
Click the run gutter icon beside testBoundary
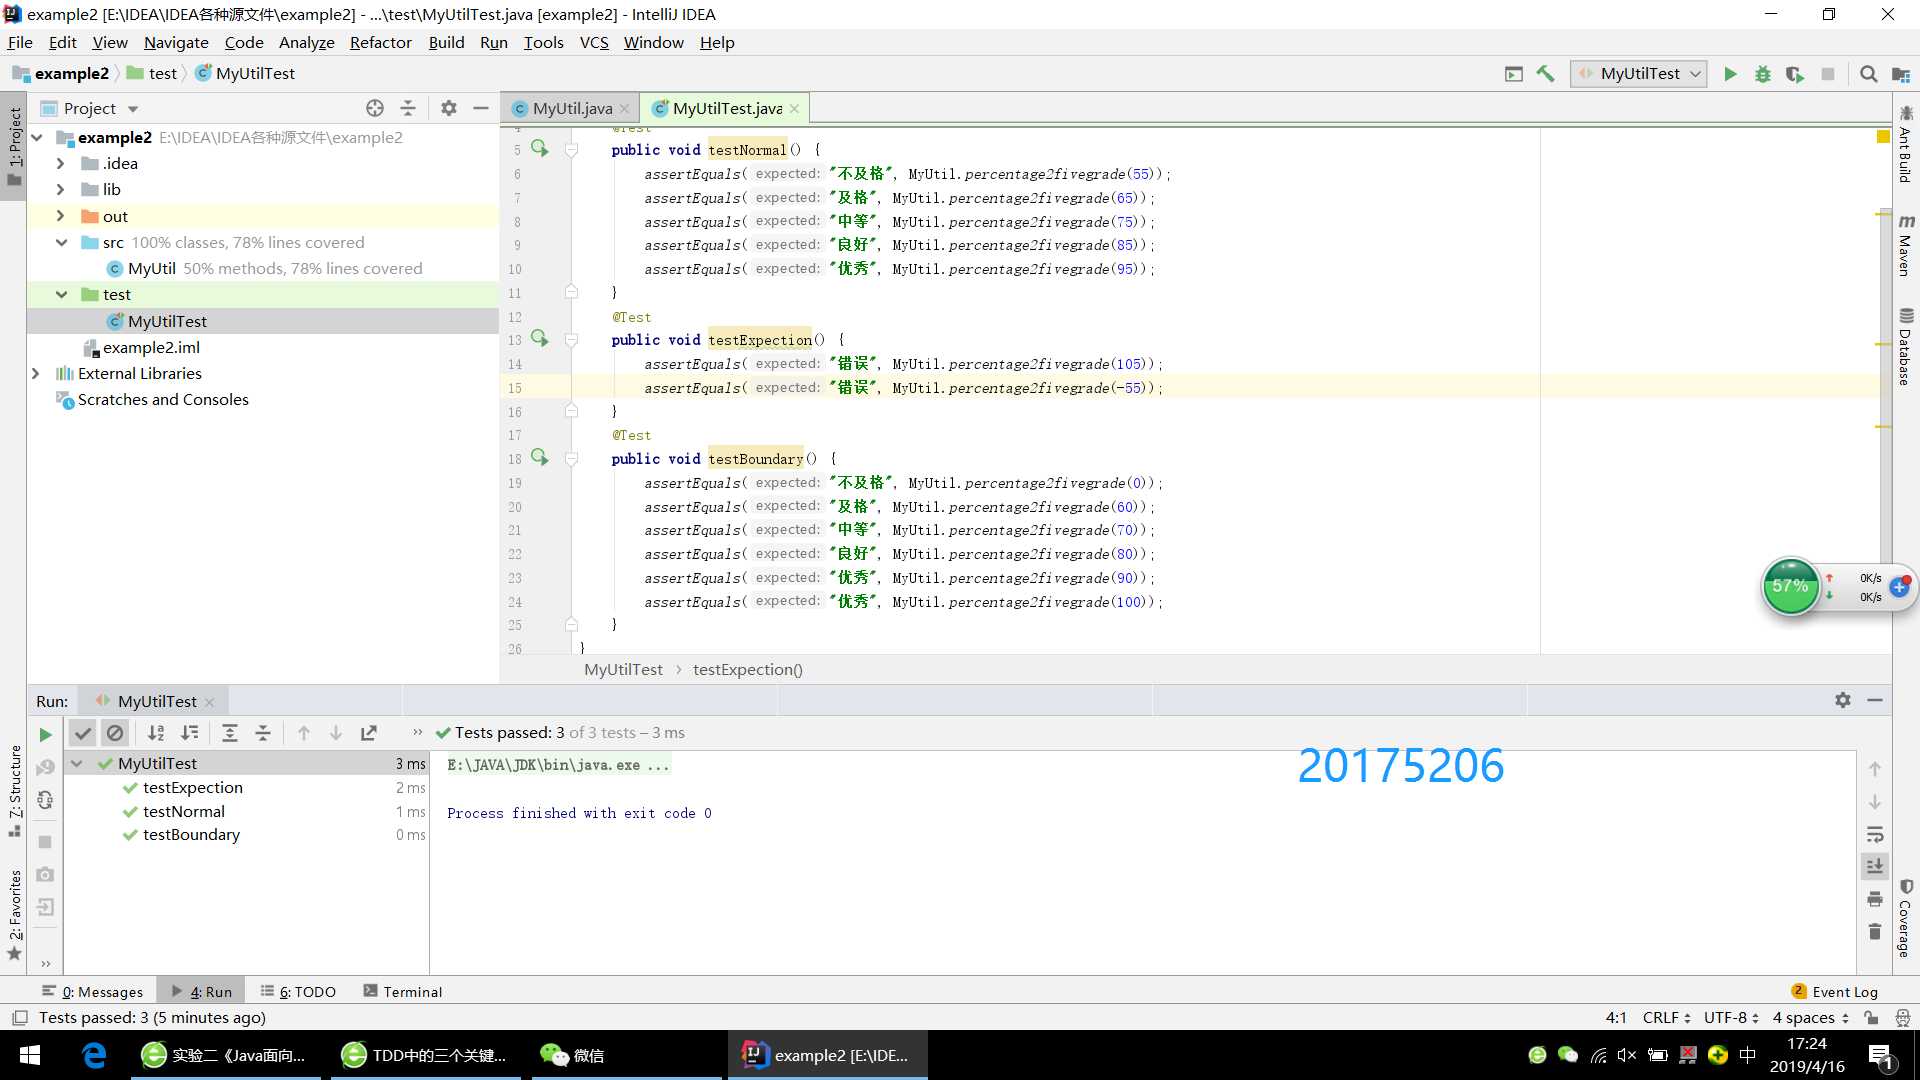tap(540, 458)
